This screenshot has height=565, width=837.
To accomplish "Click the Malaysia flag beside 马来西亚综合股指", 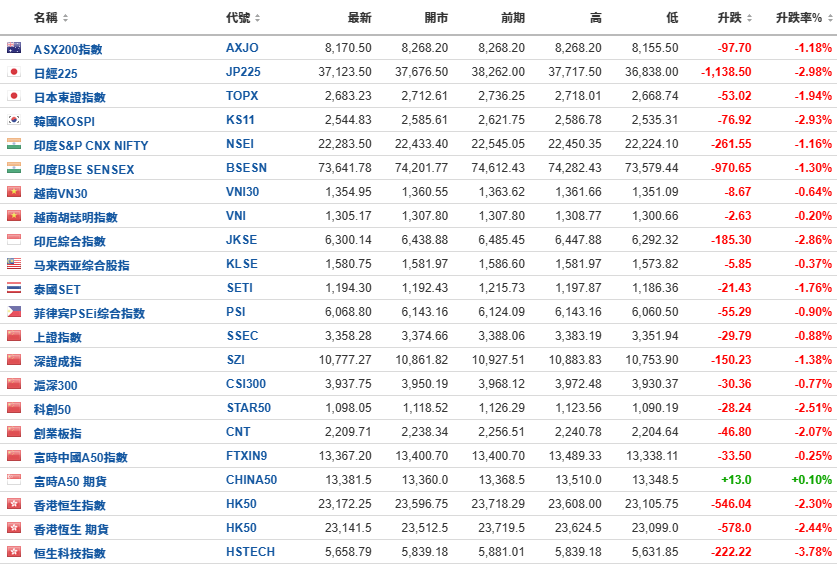I will 14,264.
